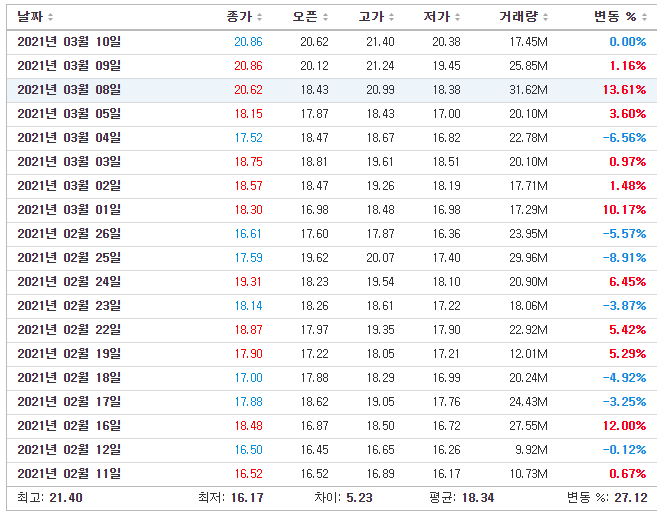Select the date 2021년 02월 18일
Screen dimensions: 657x519
(69, 378)
